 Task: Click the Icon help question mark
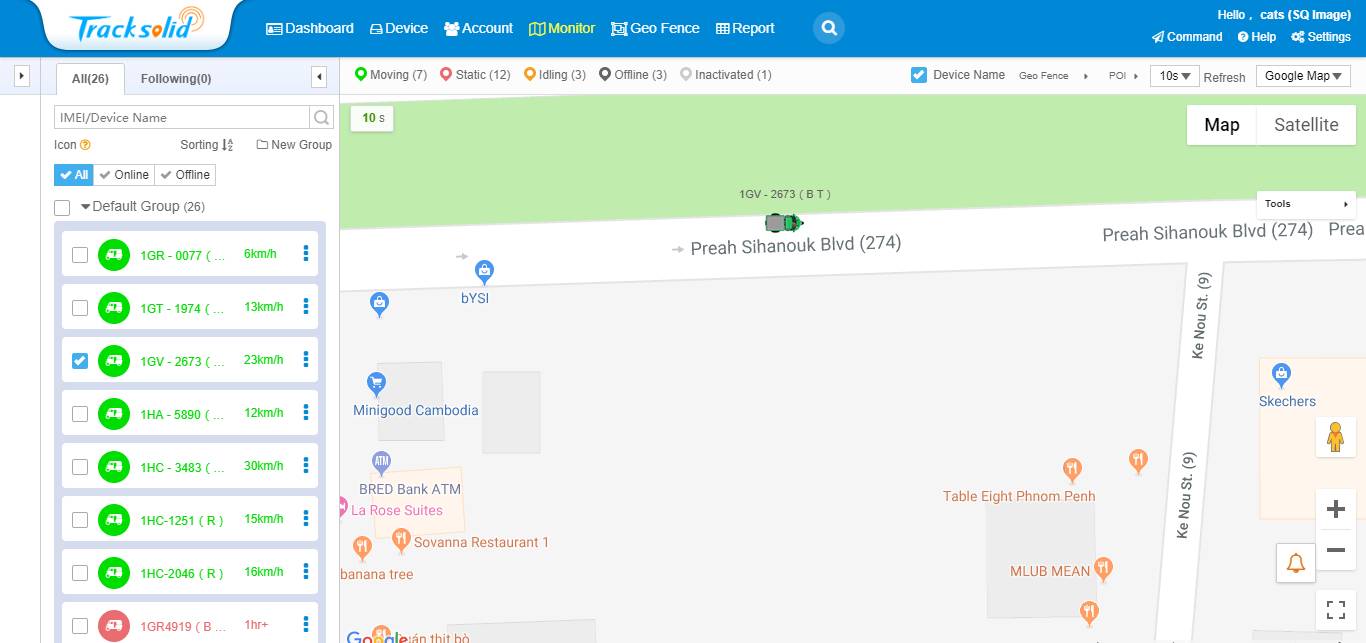coord(85,145)
